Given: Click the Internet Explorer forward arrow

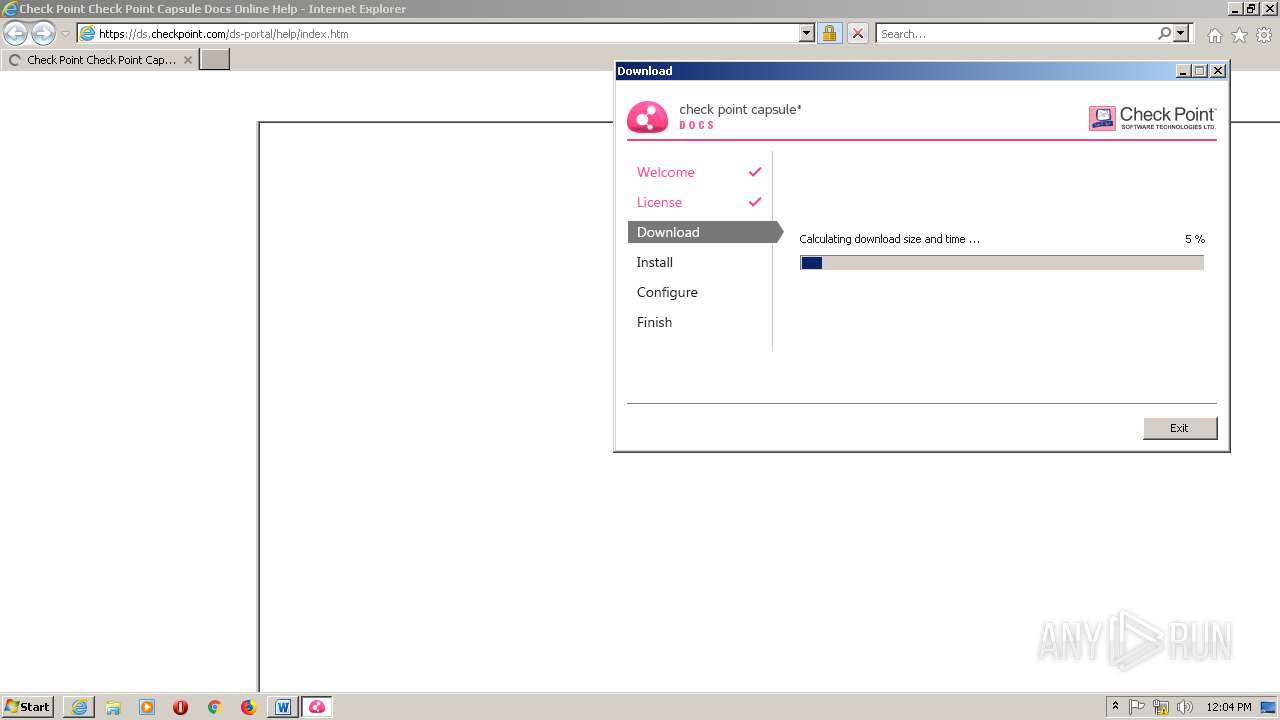Looking at the screenshot, I should [x=43, y=33].
